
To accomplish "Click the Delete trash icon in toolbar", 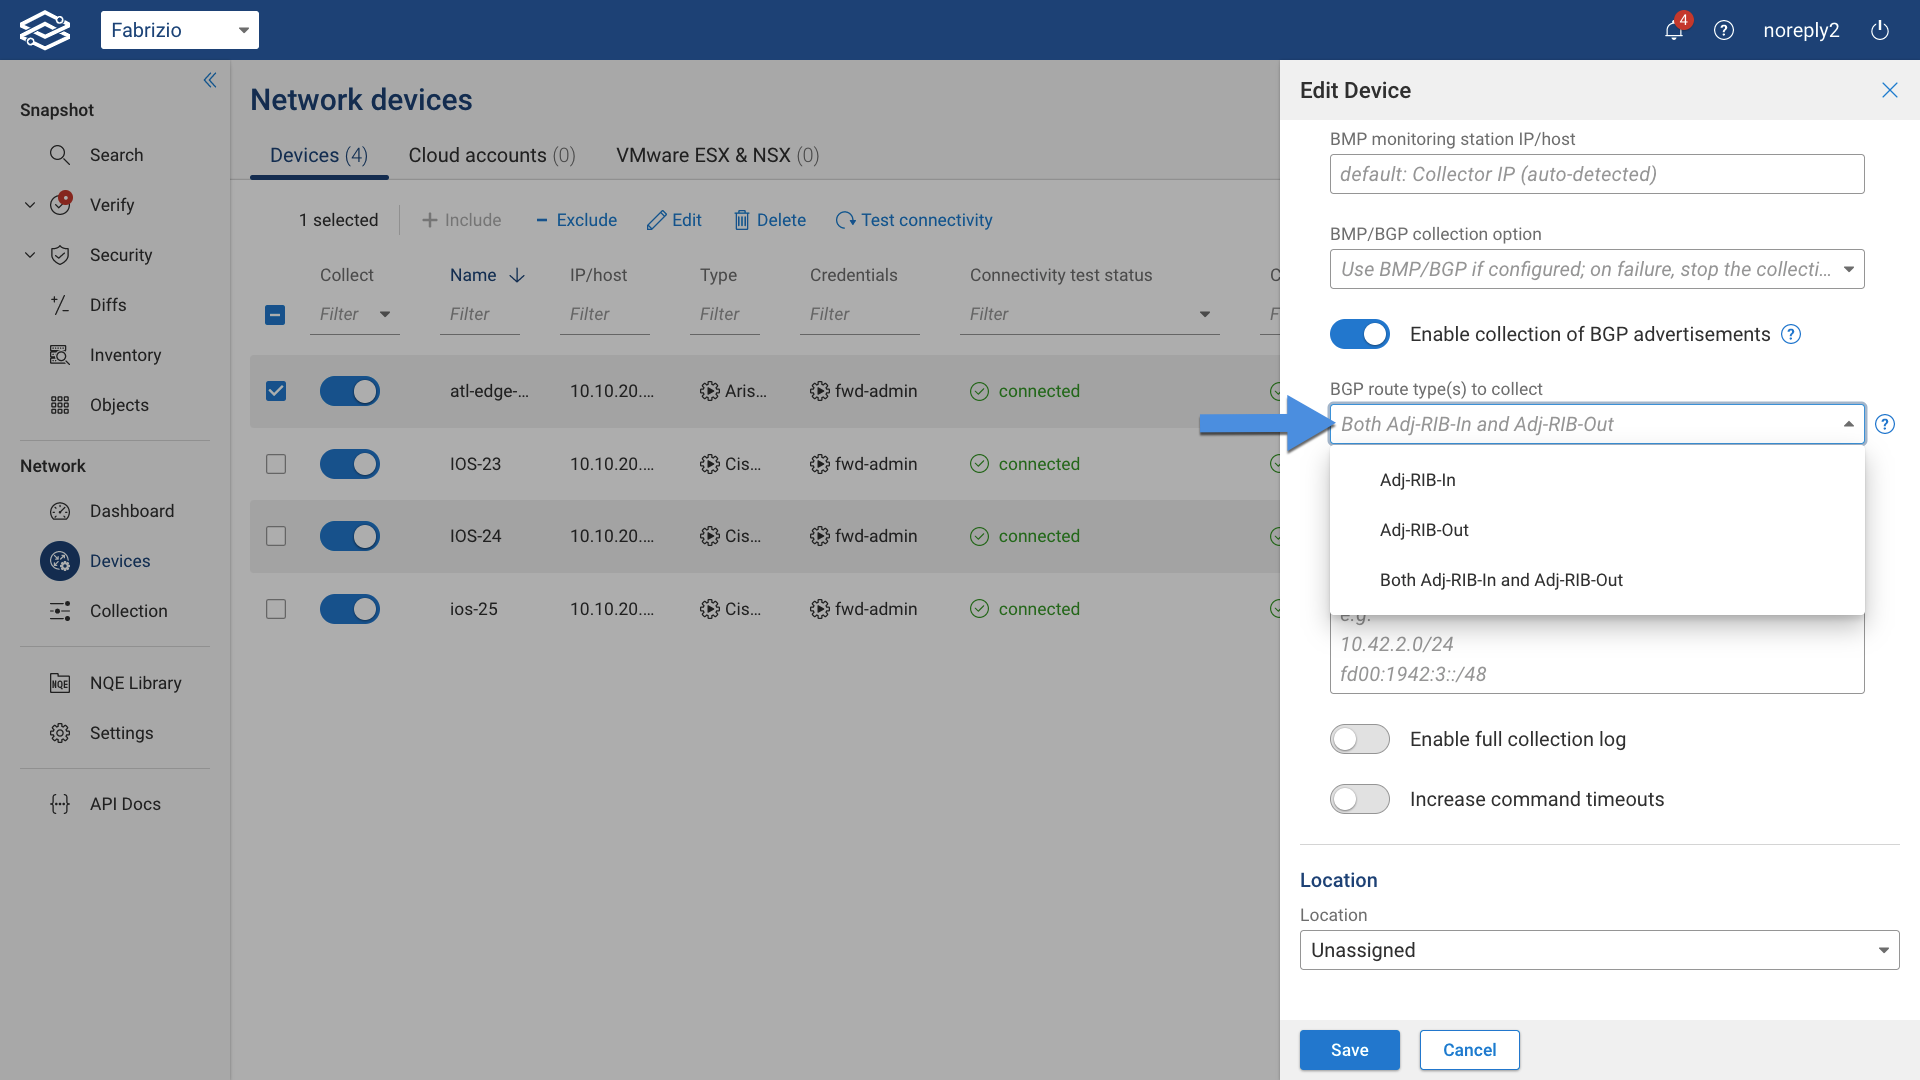I will (x=741, y=220).
